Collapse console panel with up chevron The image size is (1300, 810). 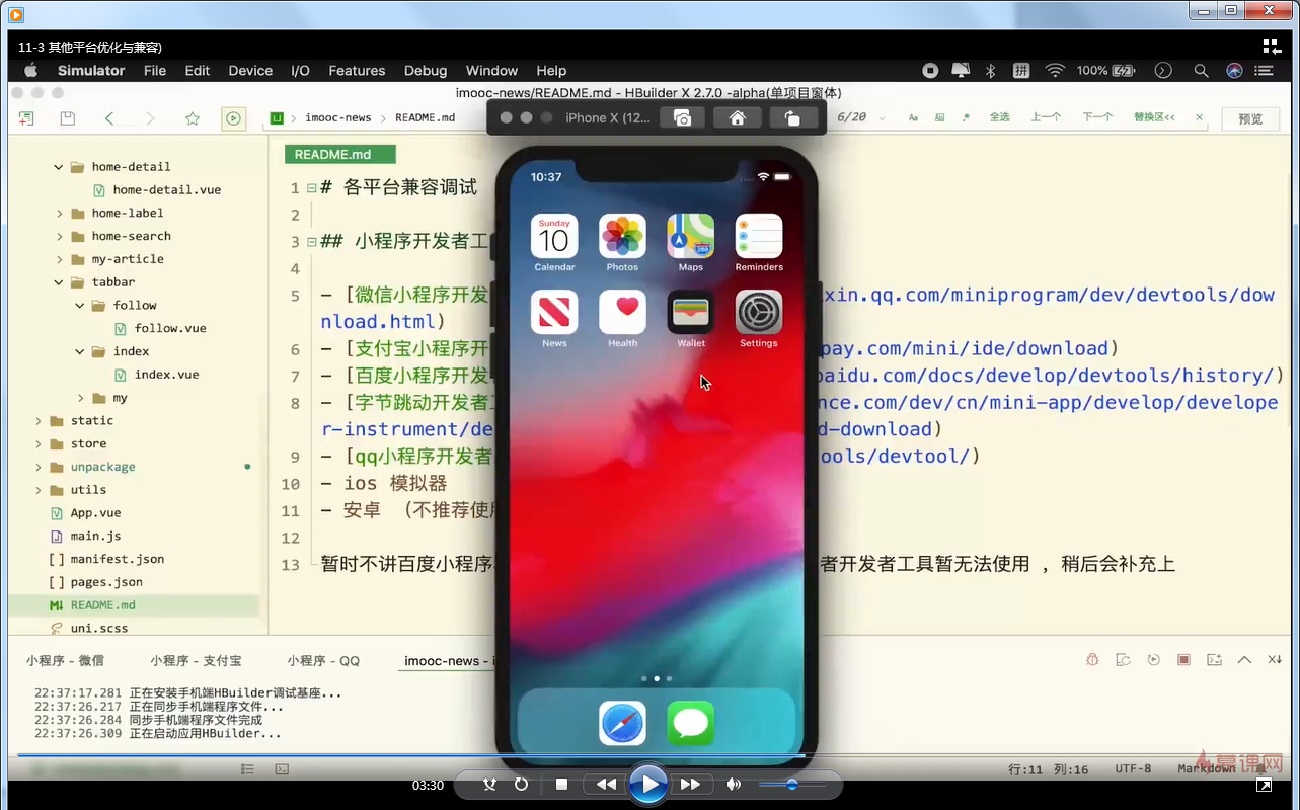1244,660
